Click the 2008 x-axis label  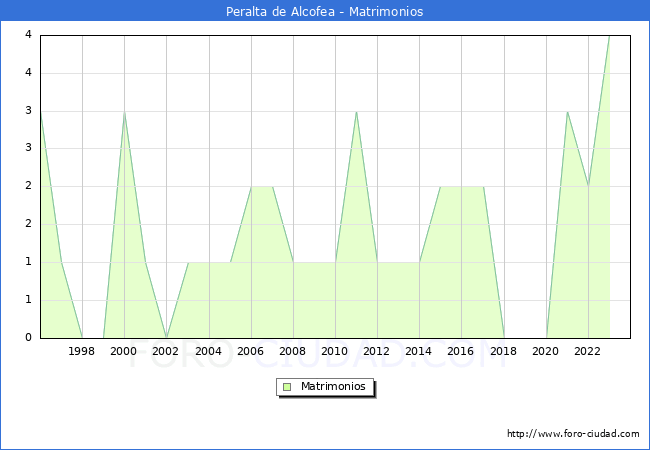coord(293,351)
